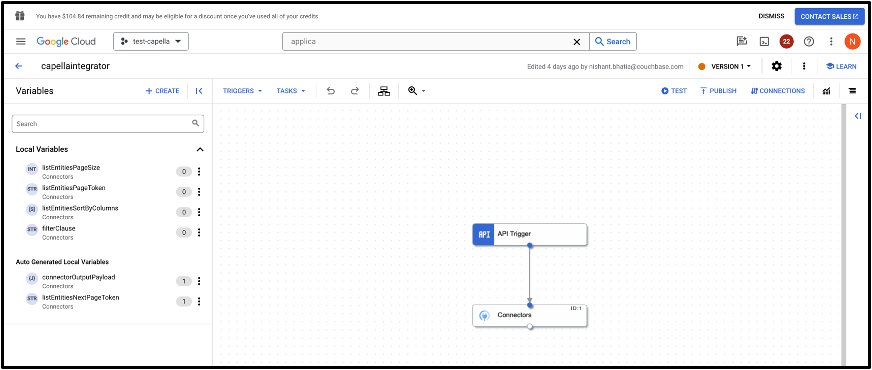Click the PUBLISH button

tap(718, 91)
